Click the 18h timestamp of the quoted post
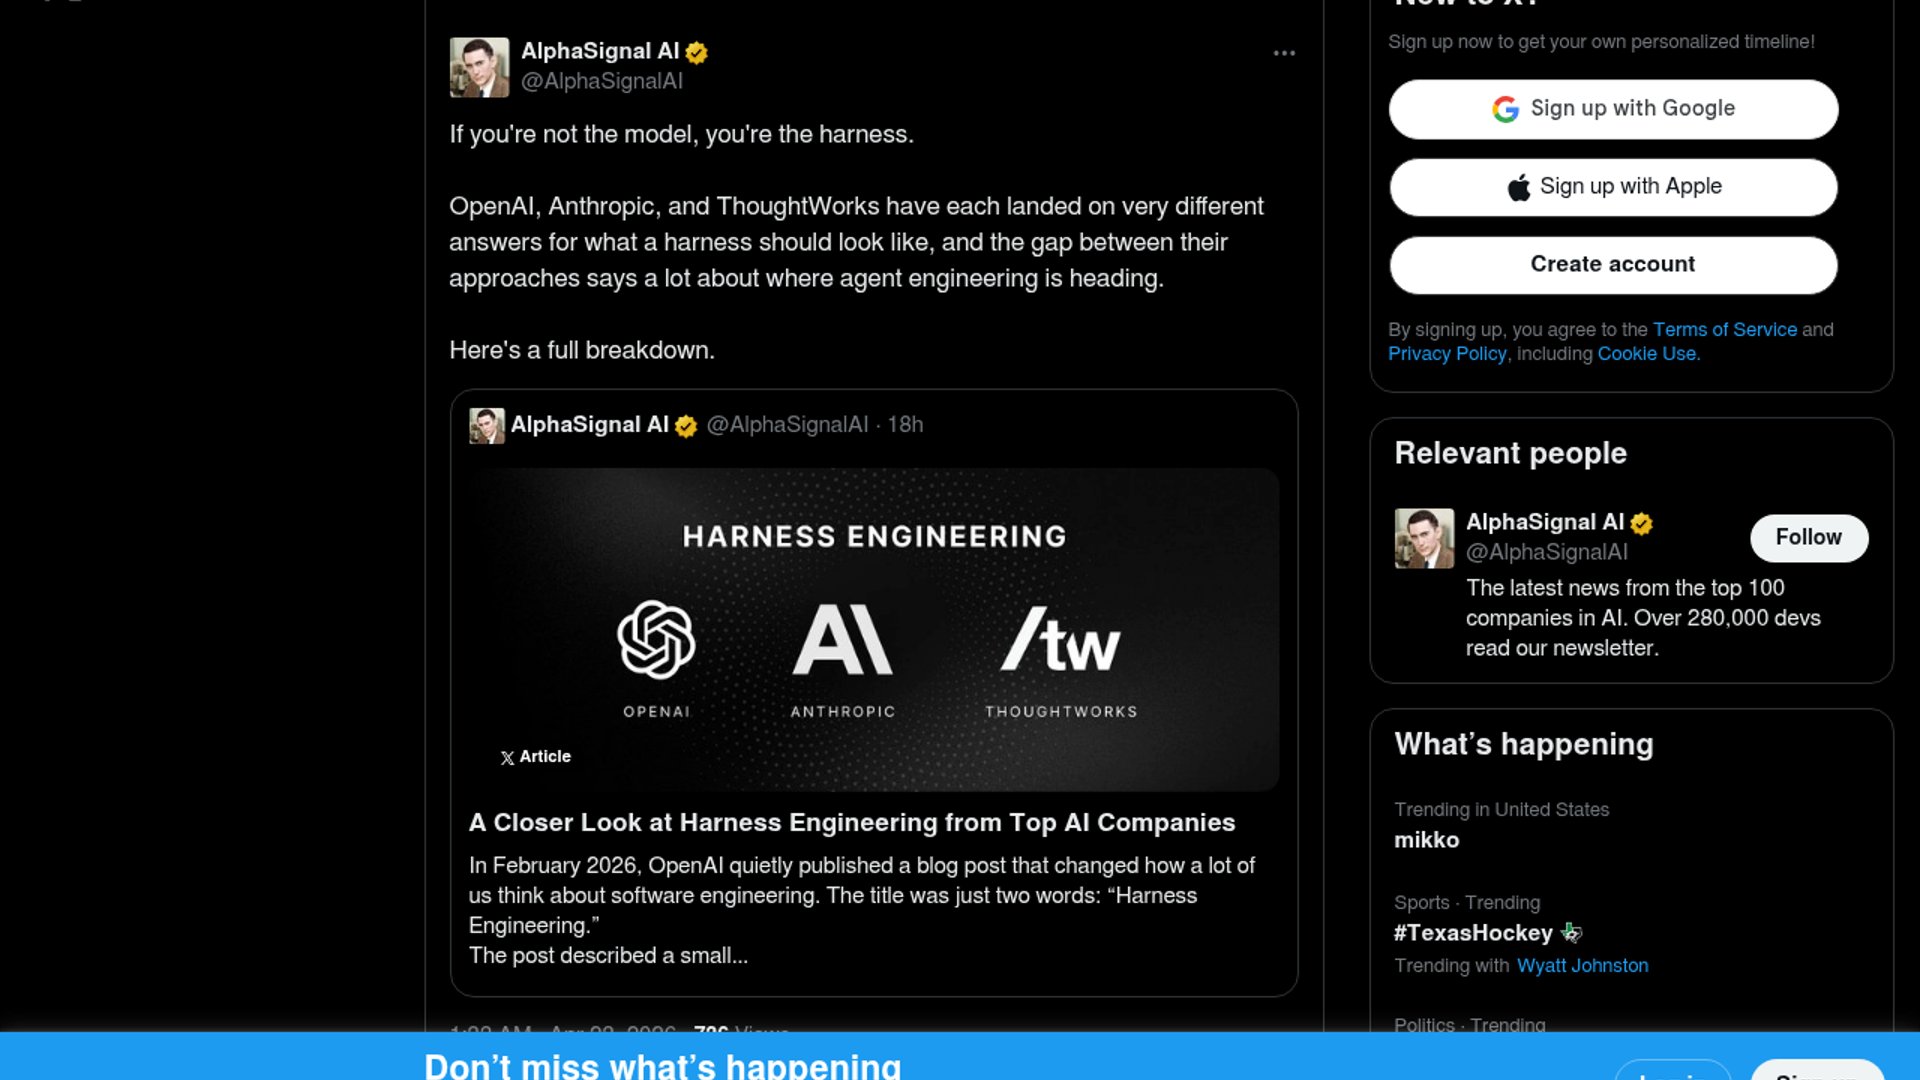Image resolution: width=1920 pixels, height=1080 pixels. [905, 425]
